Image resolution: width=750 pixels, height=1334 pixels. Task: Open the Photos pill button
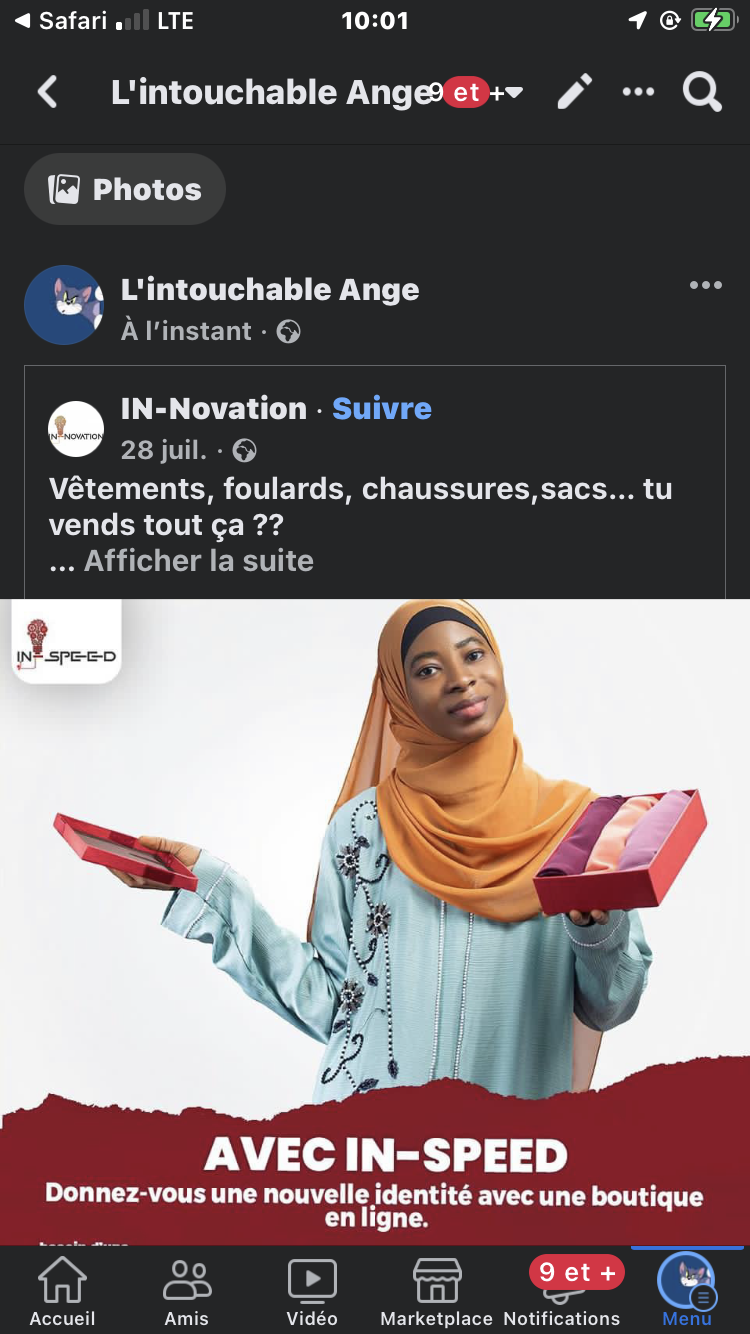(125, 189)
